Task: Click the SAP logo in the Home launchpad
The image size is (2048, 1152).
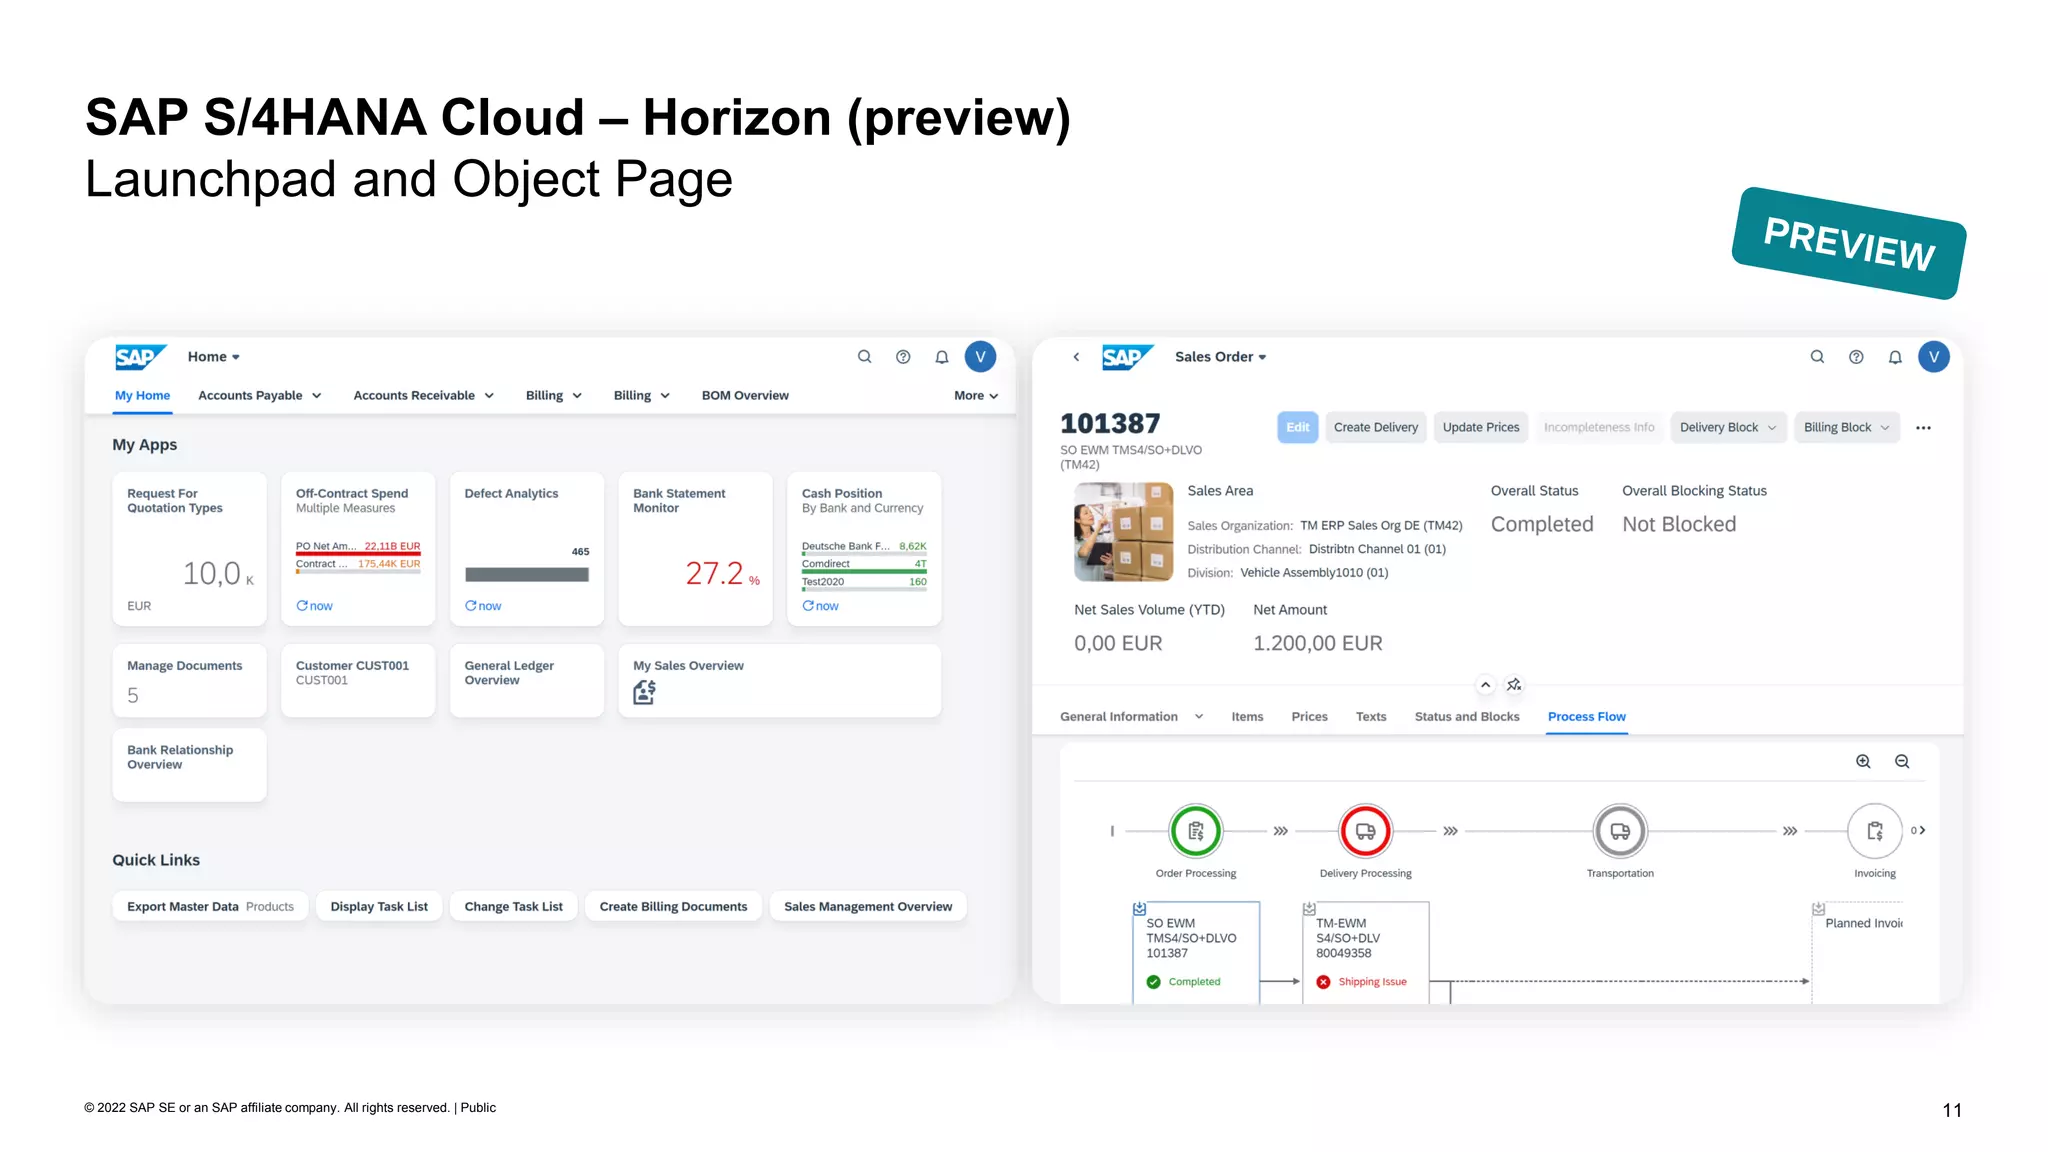Action: (x=139, y=357)
